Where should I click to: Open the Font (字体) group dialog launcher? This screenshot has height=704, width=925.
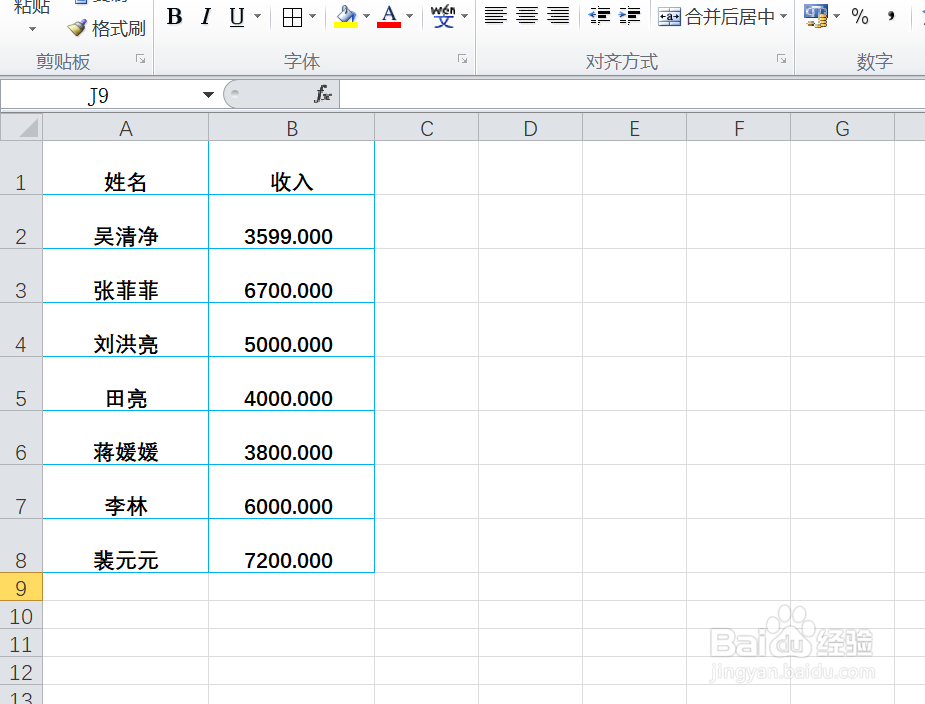461,60
